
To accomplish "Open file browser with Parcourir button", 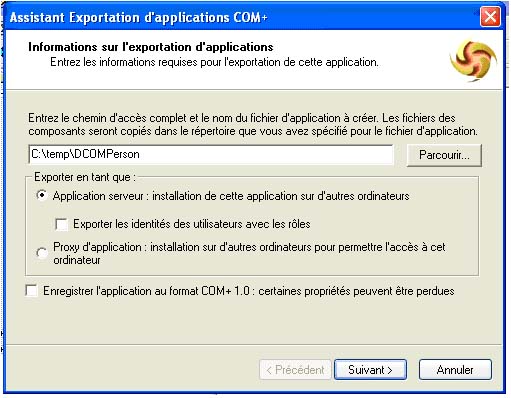I will [444, 155].
